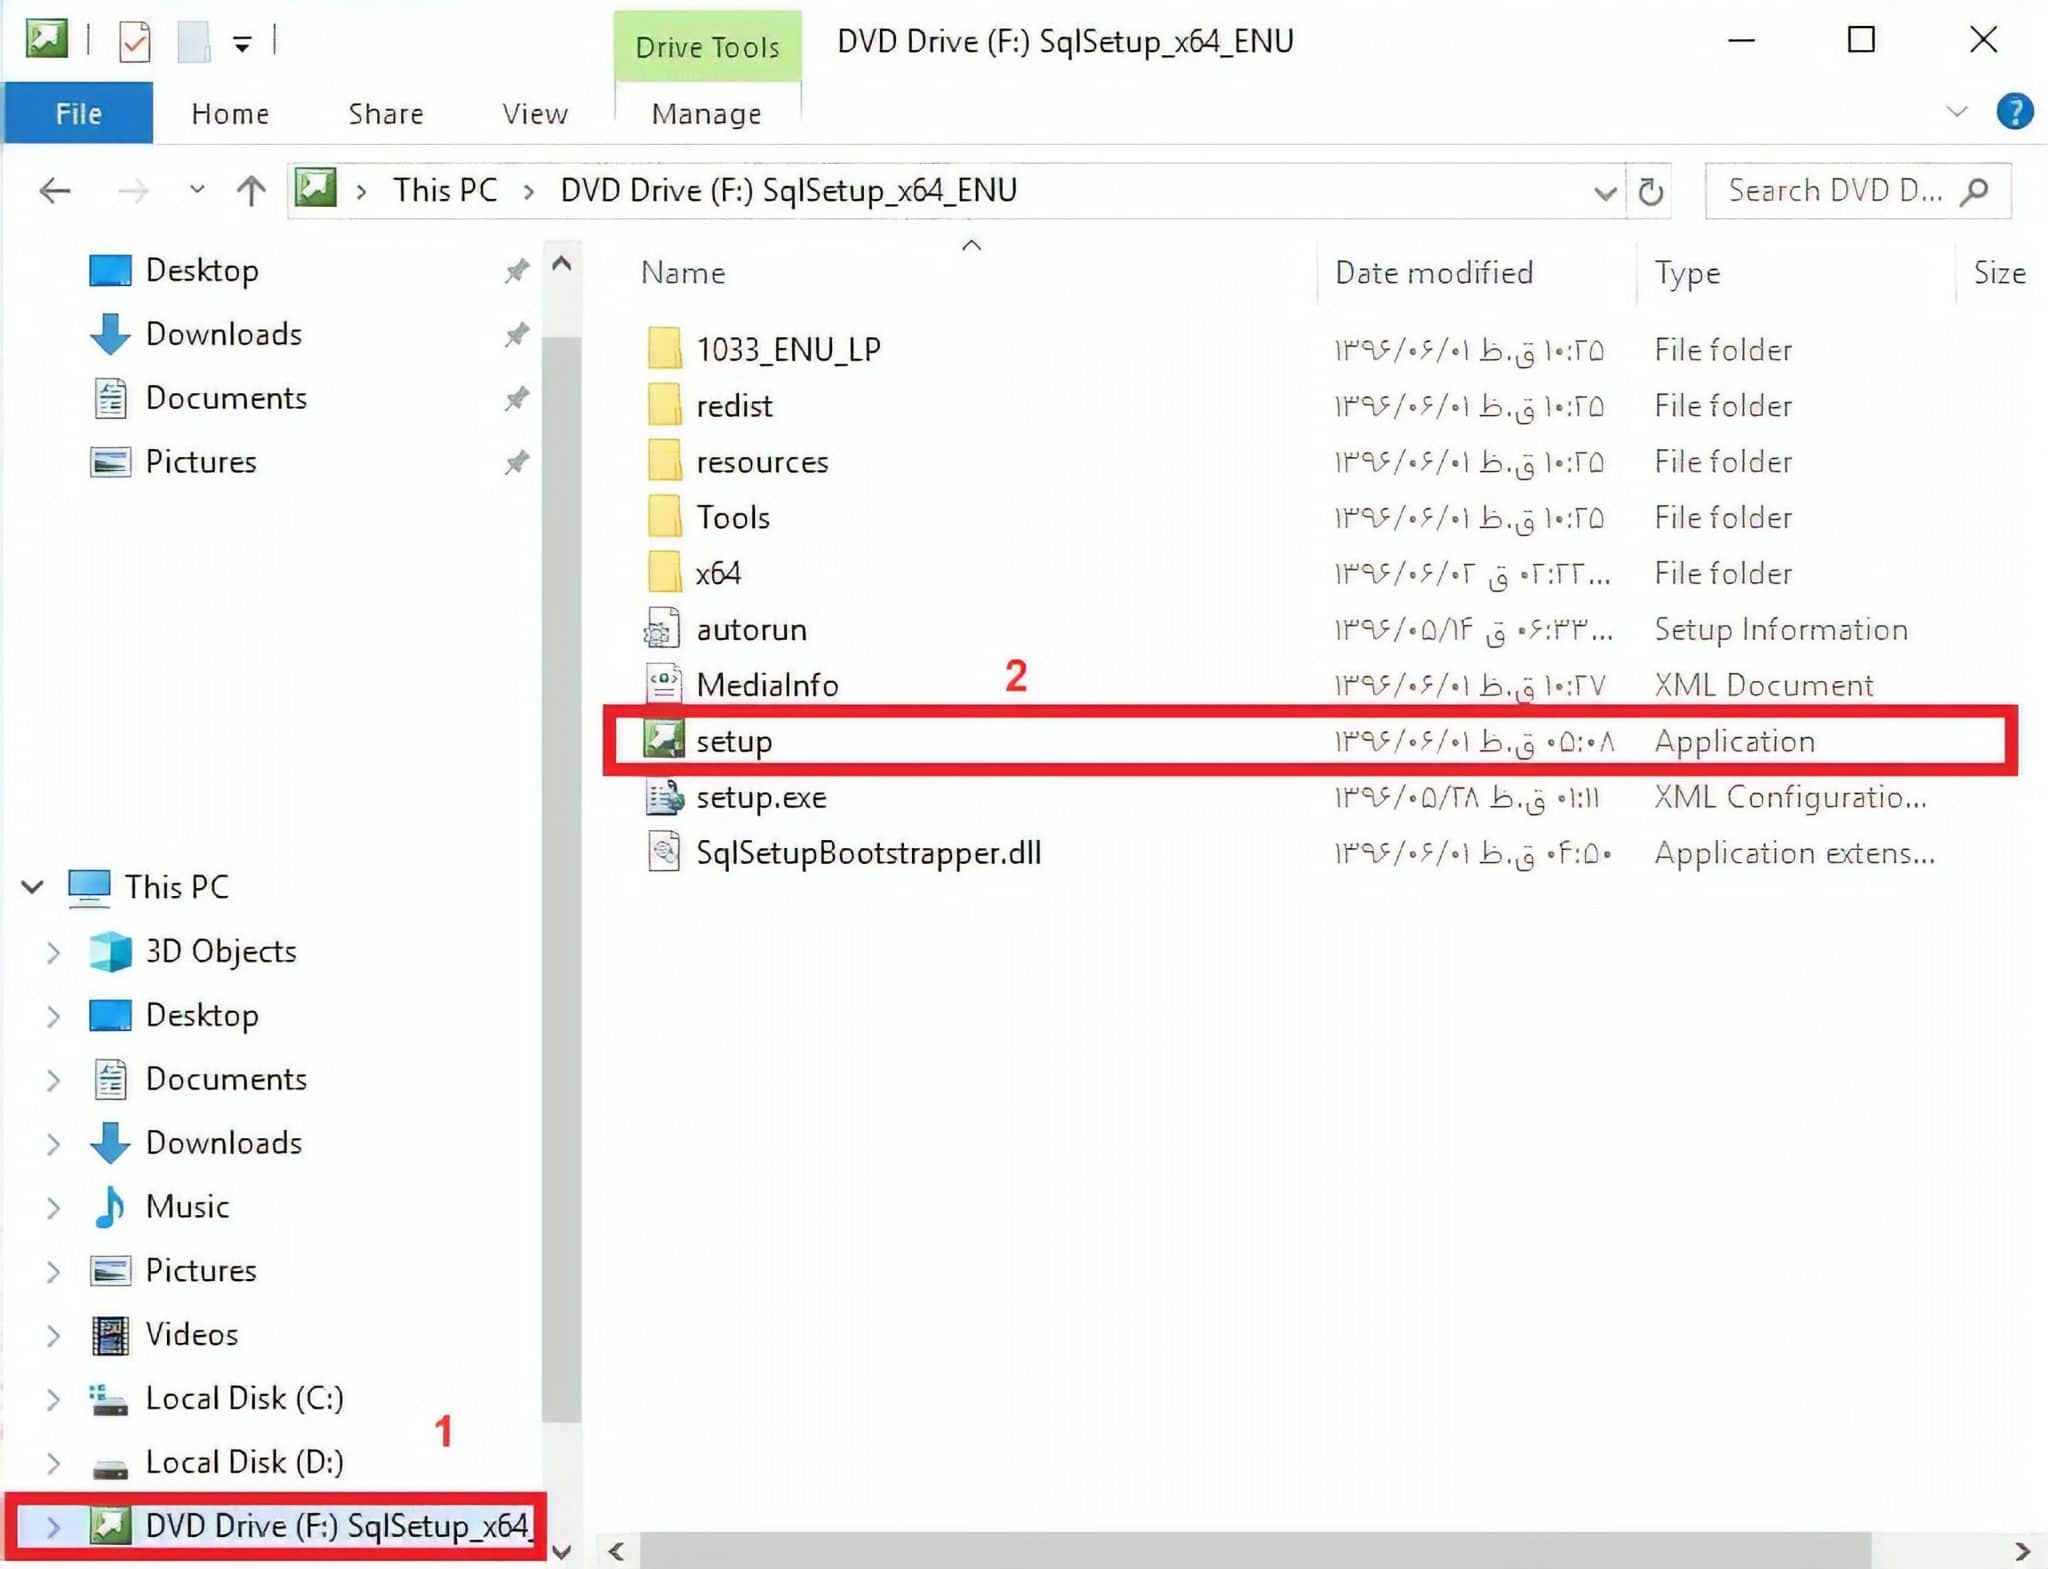2048x1569 pixels.
Task: Click the pin icon beside Quick access Documents
Action: pos(516,398)
